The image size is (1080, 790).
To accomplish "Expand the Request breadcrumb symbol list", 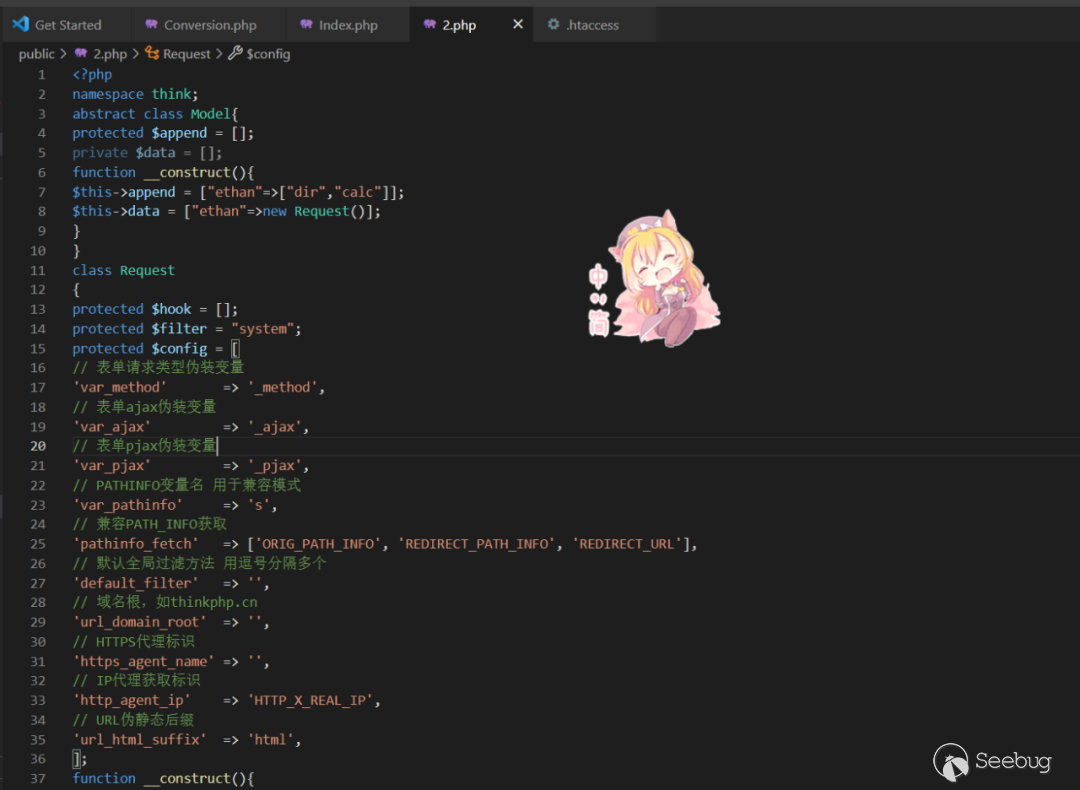I will 187,54.
